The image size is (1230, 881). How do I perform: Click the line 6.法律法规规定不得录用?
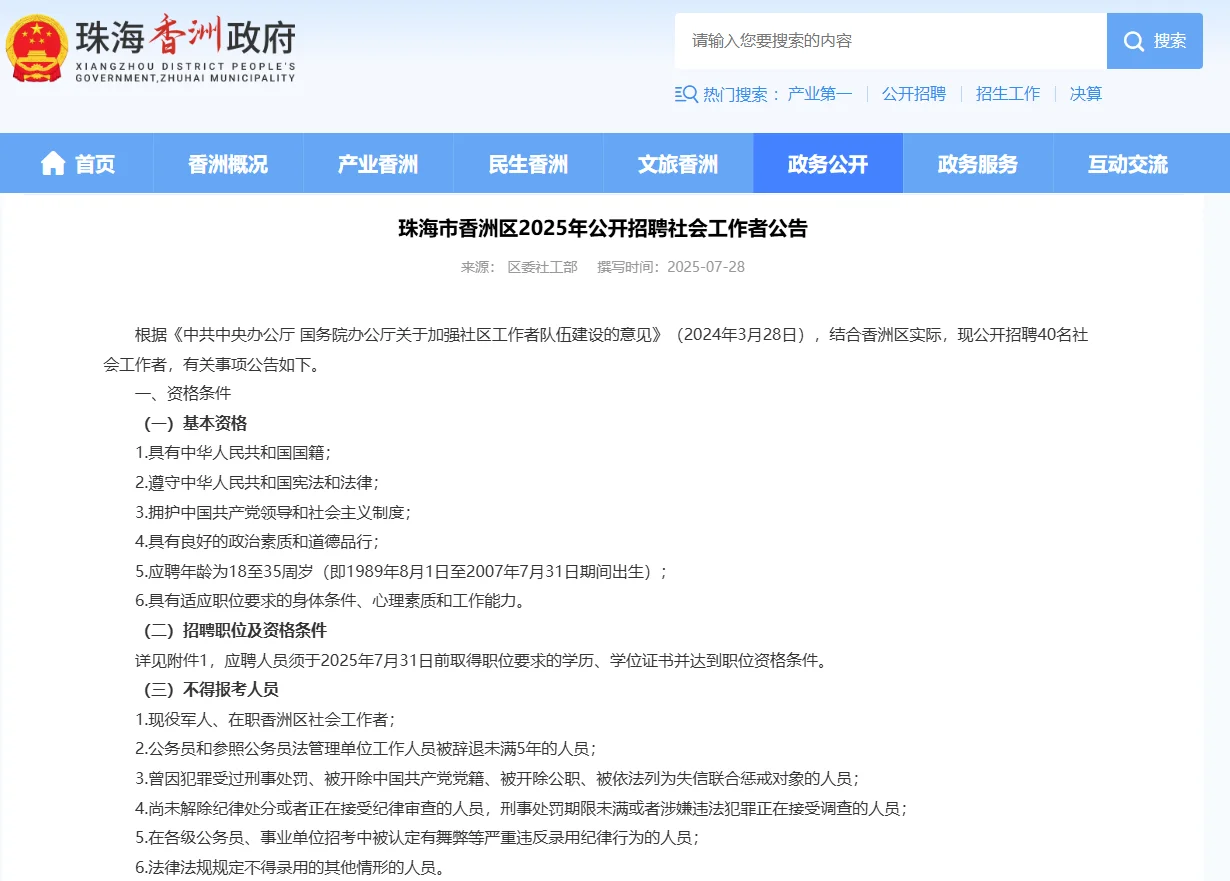click(x=290, y=868)
